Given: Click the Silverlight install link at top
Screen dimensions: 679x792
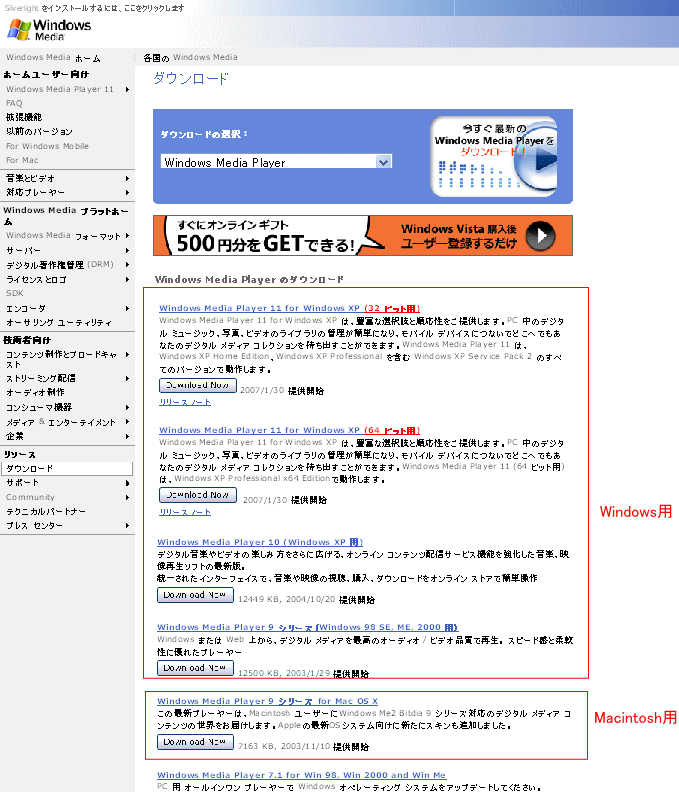Looking at the screenshot, I should coord(94,8).
